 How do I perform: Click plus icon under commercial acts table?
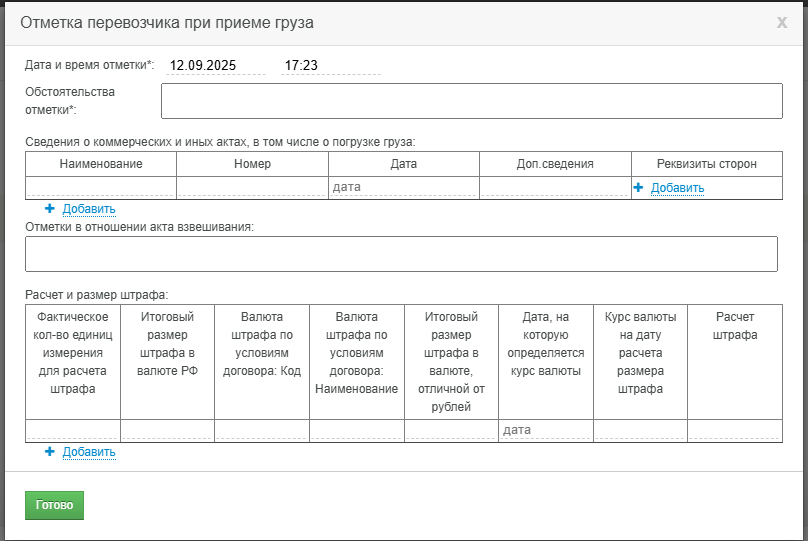[49, 209]
